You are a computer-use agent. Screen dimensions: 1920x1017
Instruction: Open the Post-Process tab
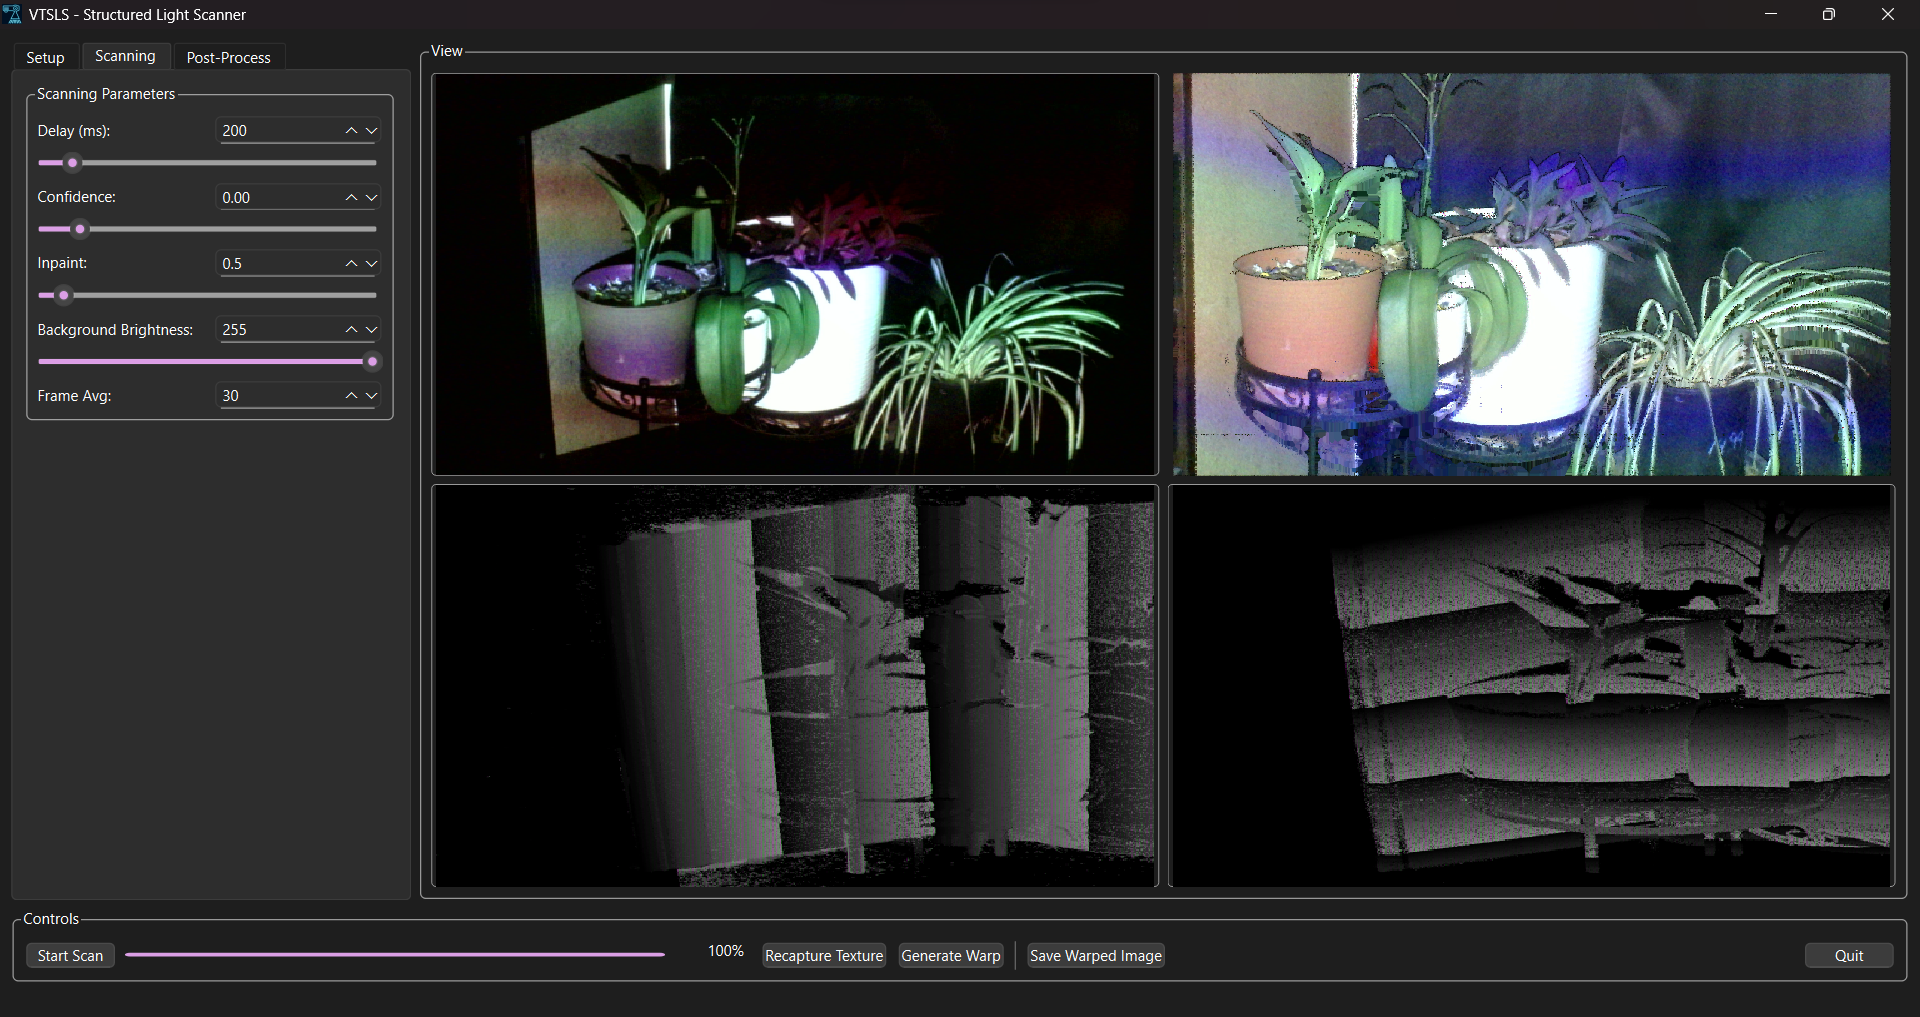[228, 58]
